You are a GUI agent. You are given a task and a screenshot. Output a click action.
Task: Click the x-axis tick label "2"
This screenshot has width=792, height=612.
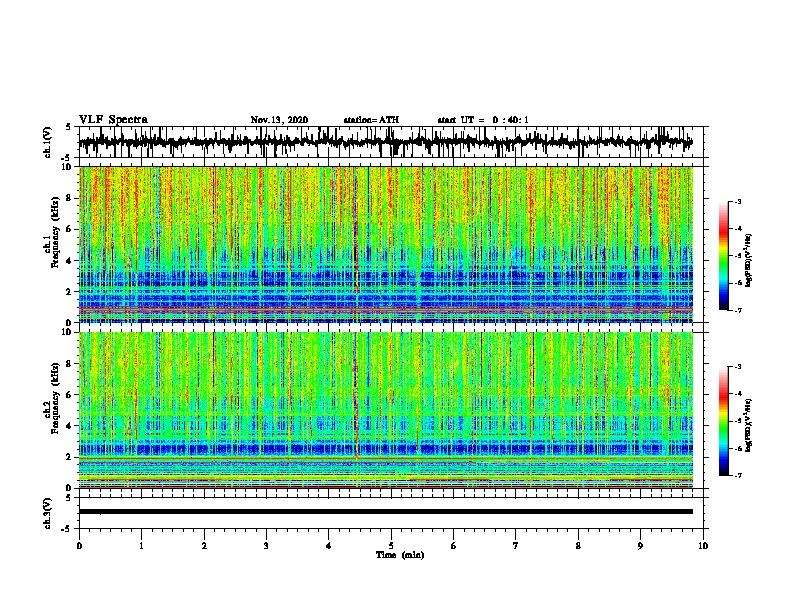(204, 546)
